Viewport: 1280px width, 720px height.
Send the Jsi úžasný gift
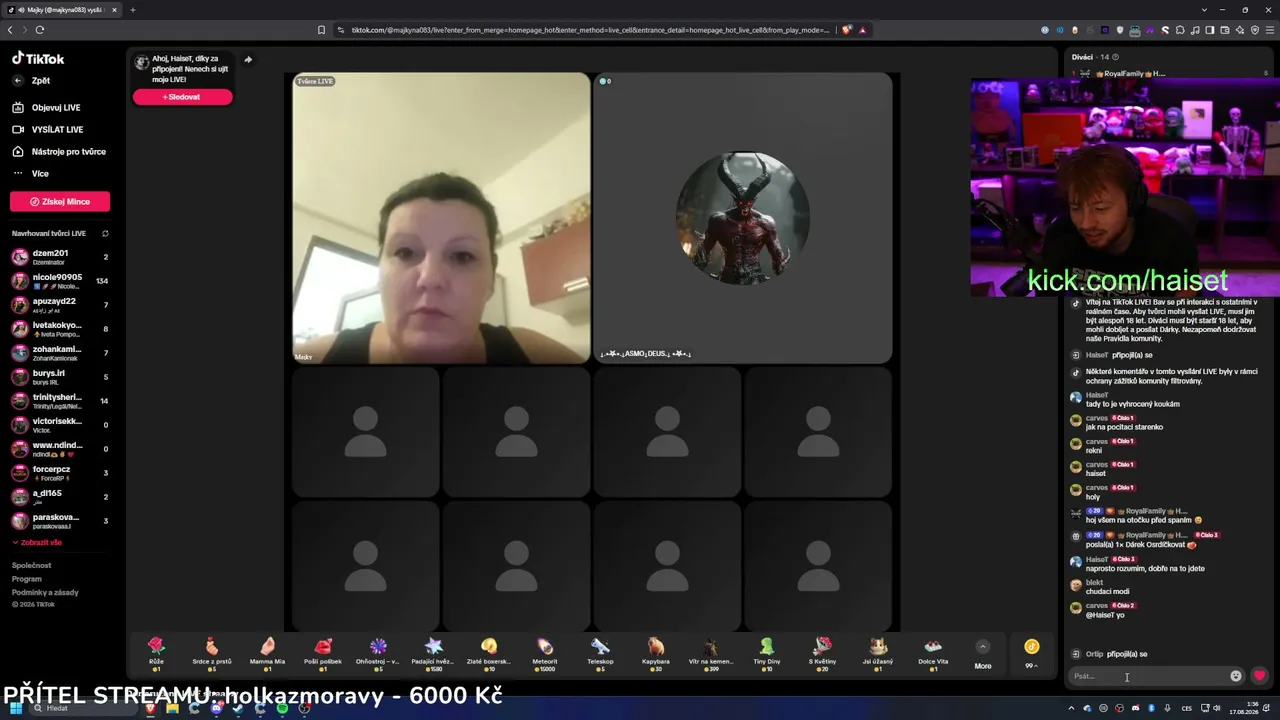click(878, 652)
